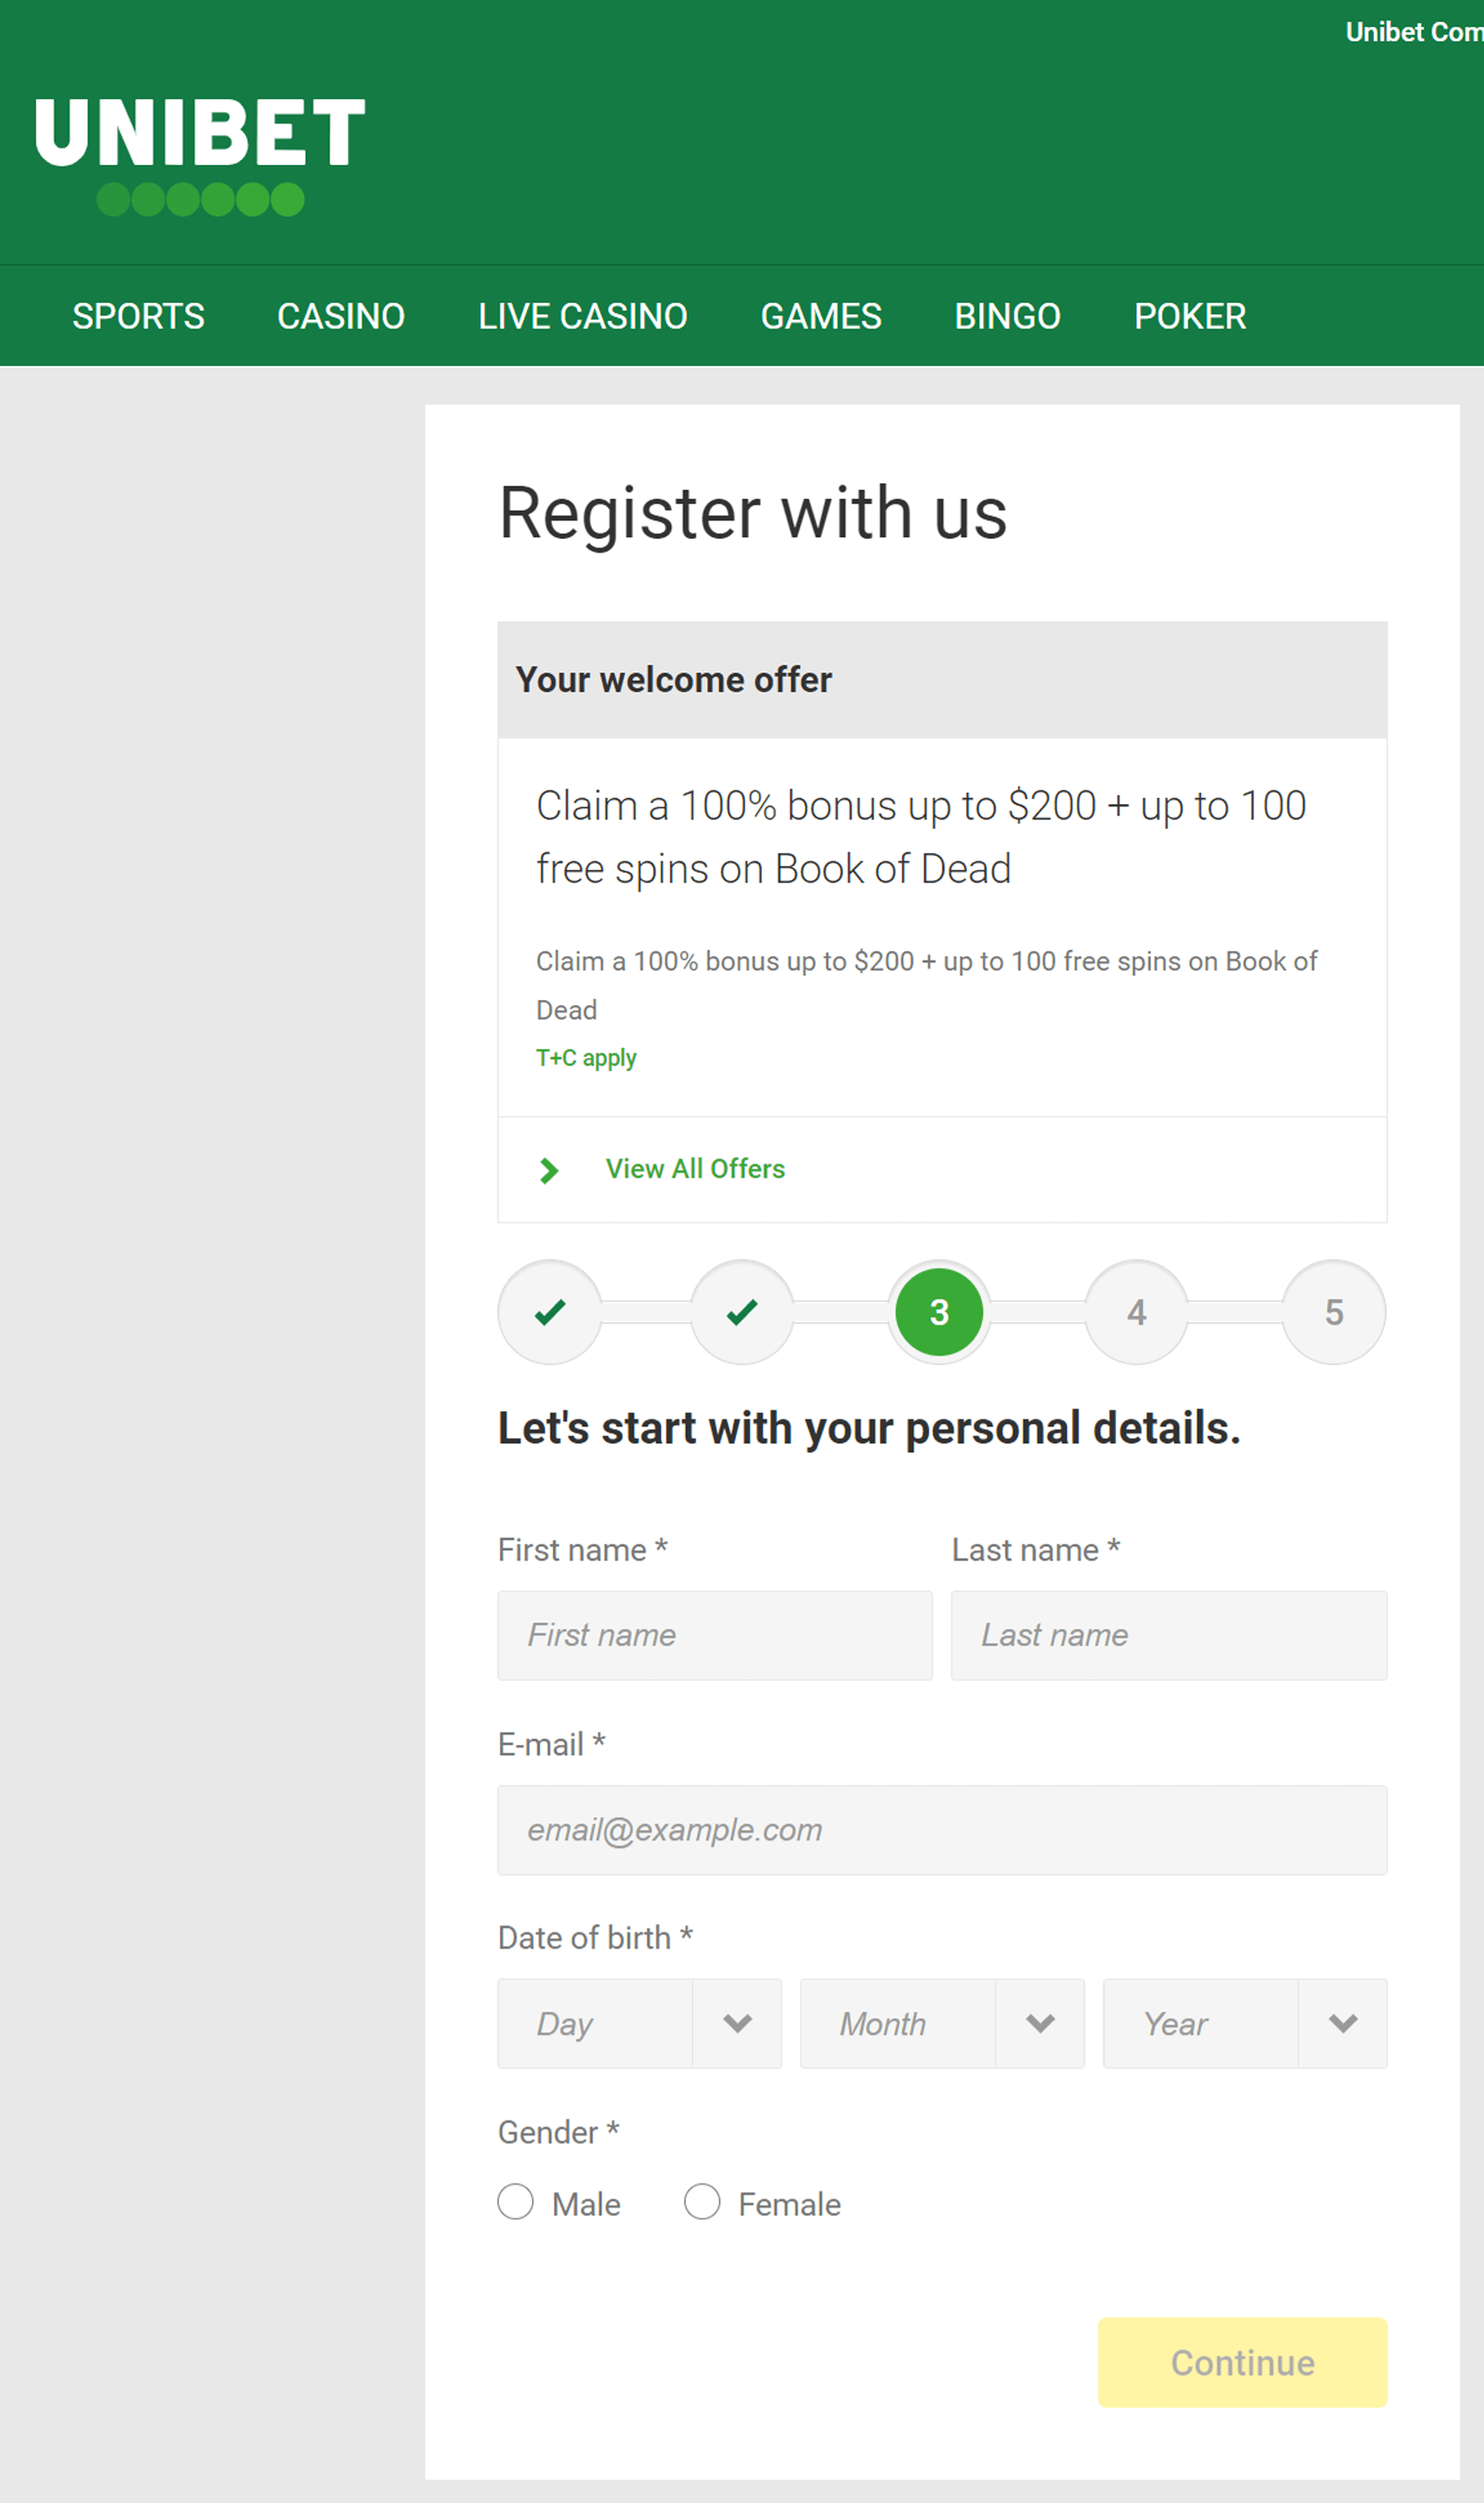Open the Month dropdown
This screenshot has width=1484, height=2503.
pos(942,2023)
